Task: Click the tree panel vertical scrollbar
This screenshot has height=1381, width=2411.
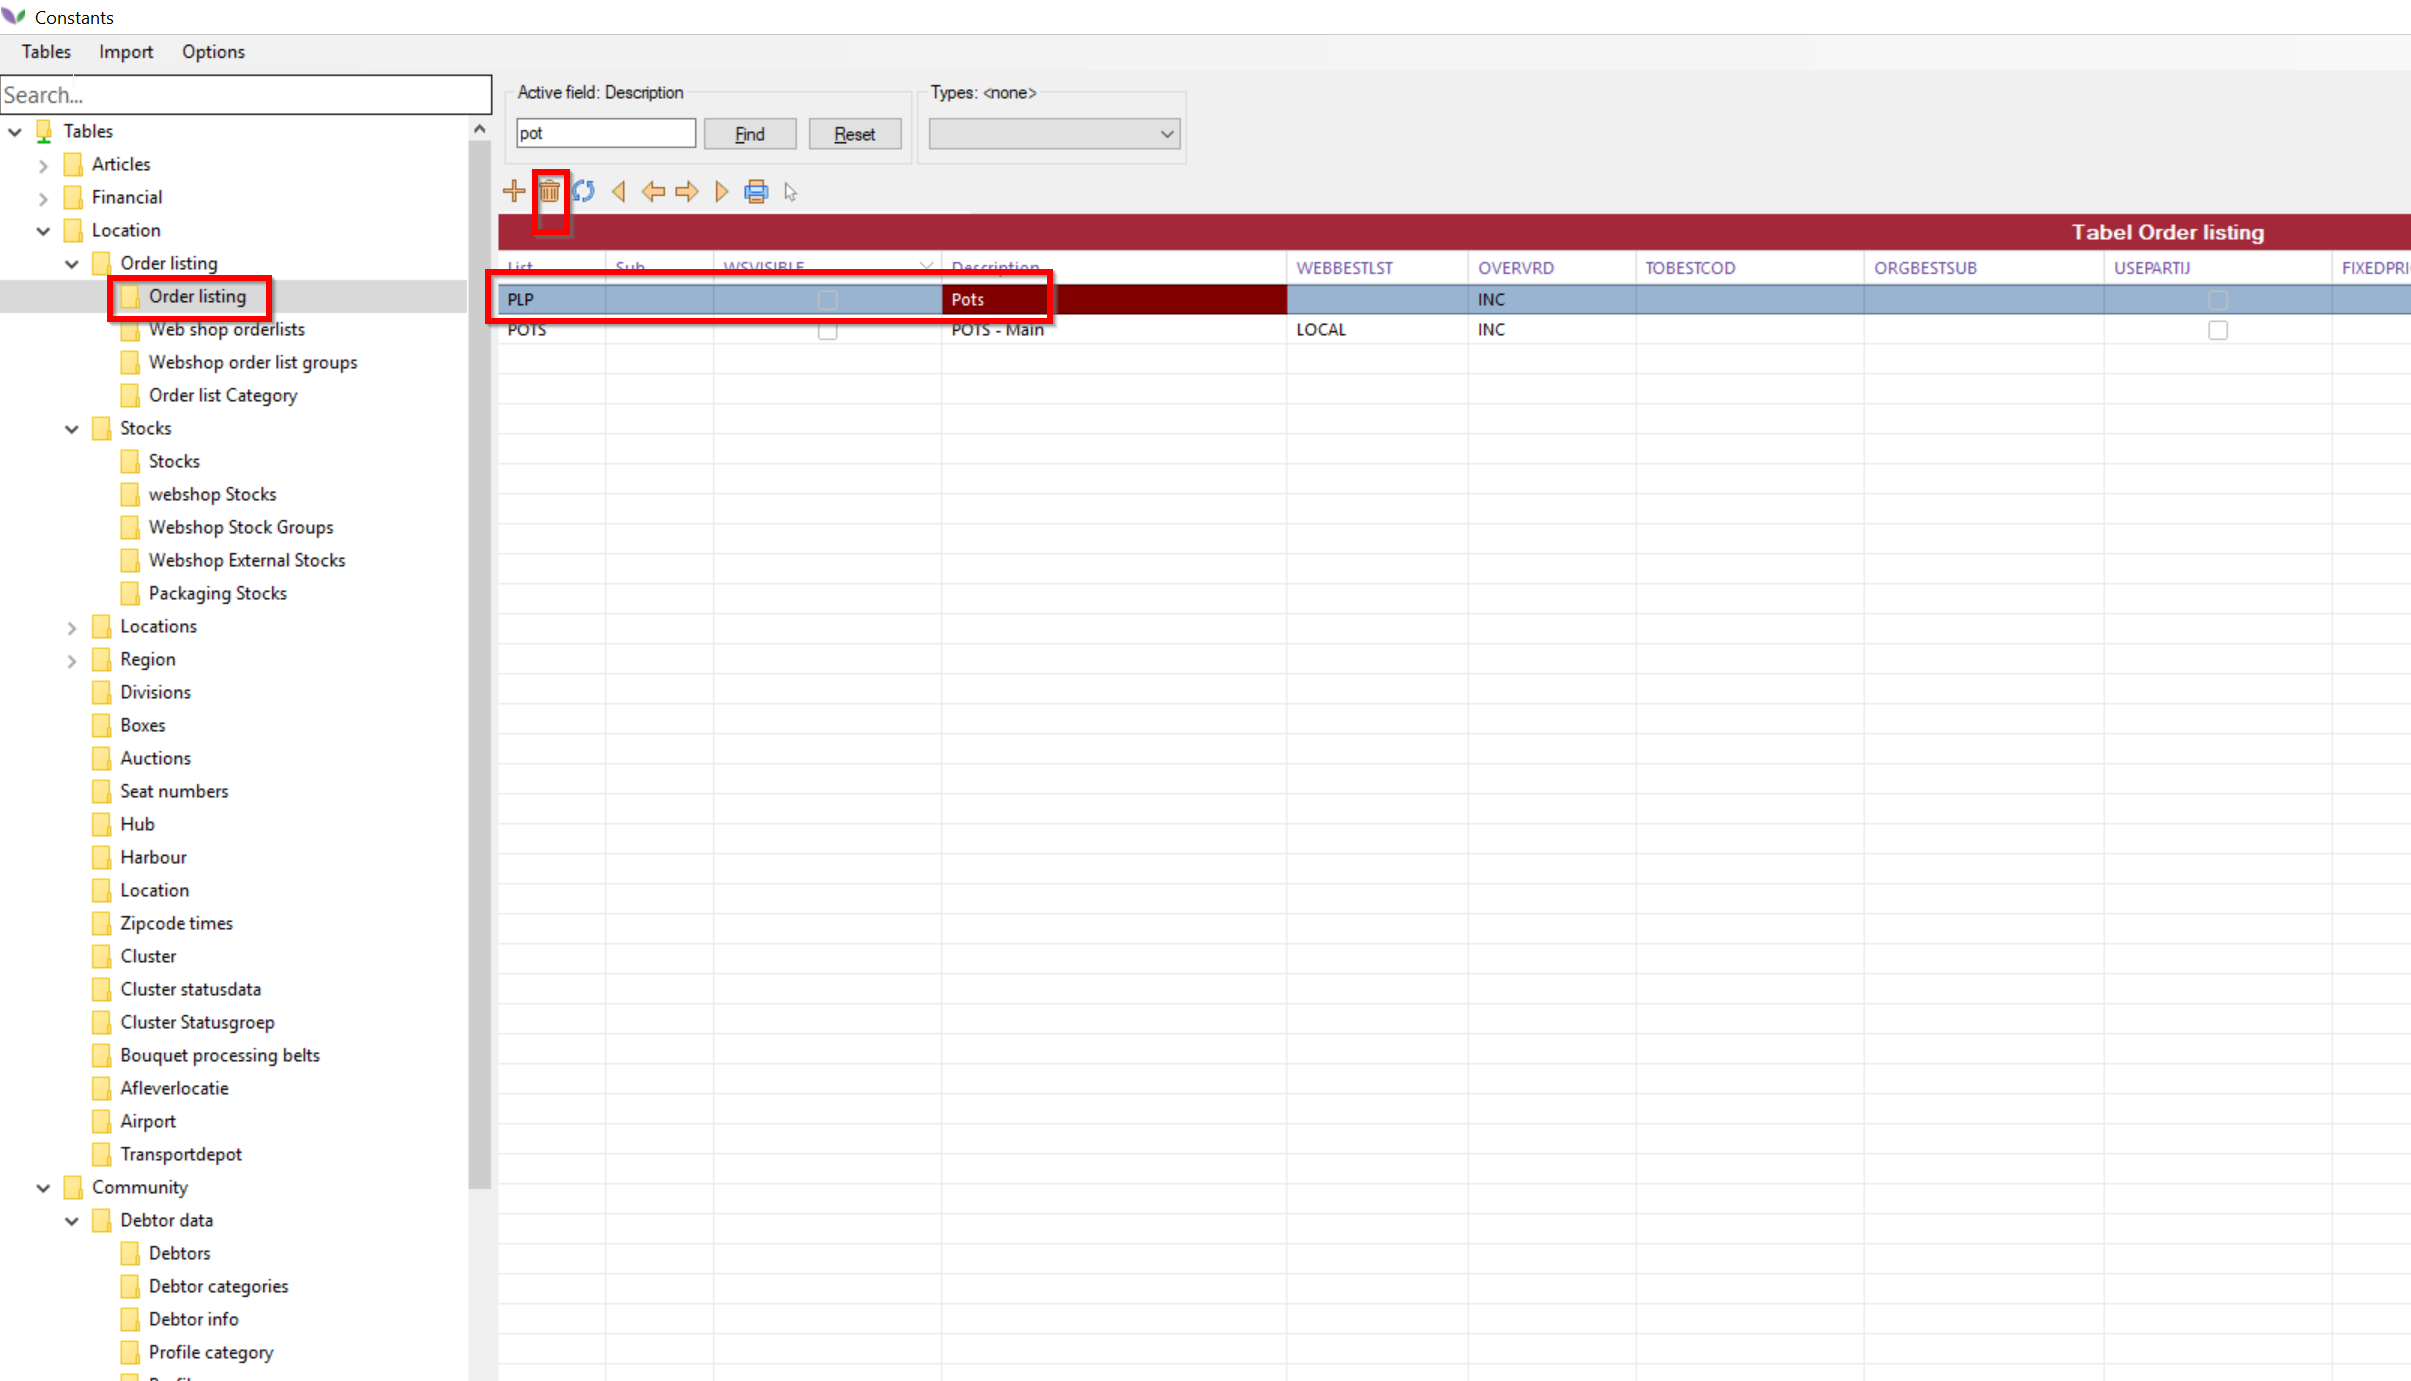Action: (480, 660)
